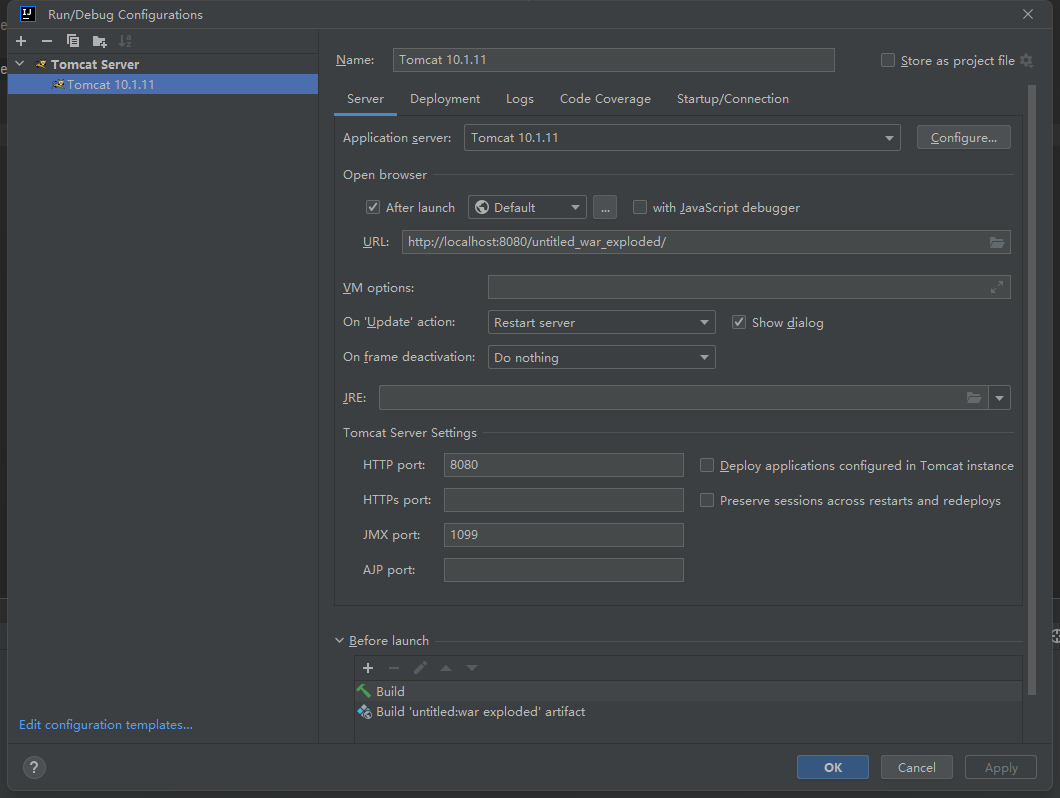
Task: Switch to the Deployment tab
Action: pos(445,99)
